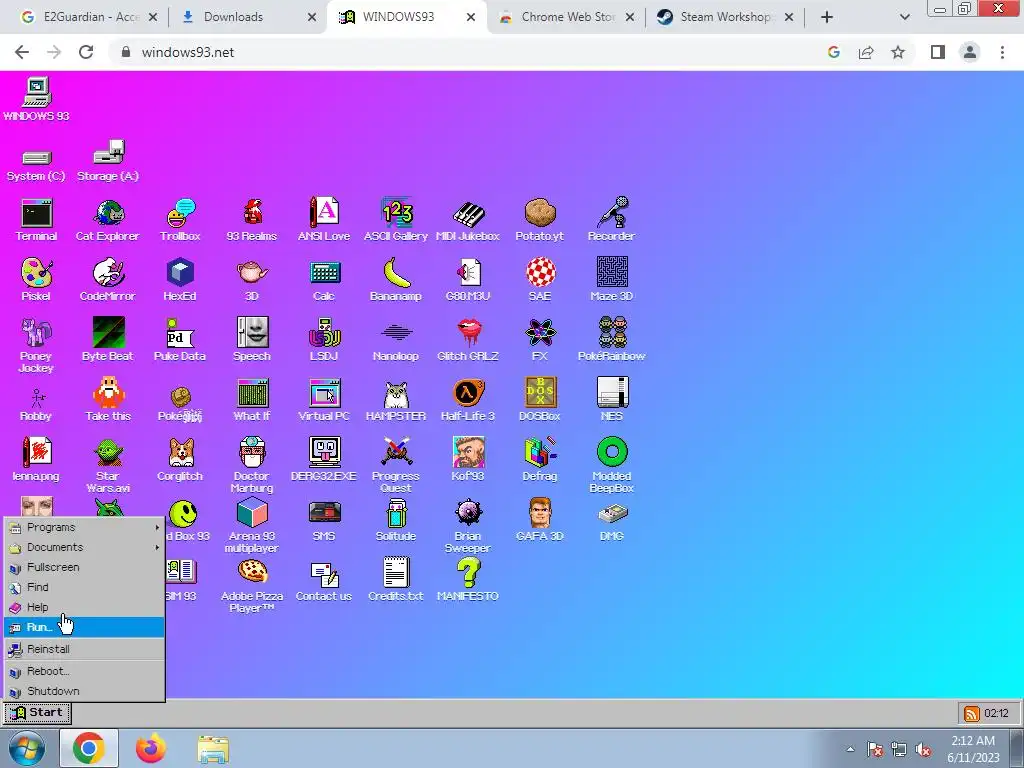Screen dimensions: 1024x768
Task: Switch to the Chrome Web Store tab
Action: [567, 17]
